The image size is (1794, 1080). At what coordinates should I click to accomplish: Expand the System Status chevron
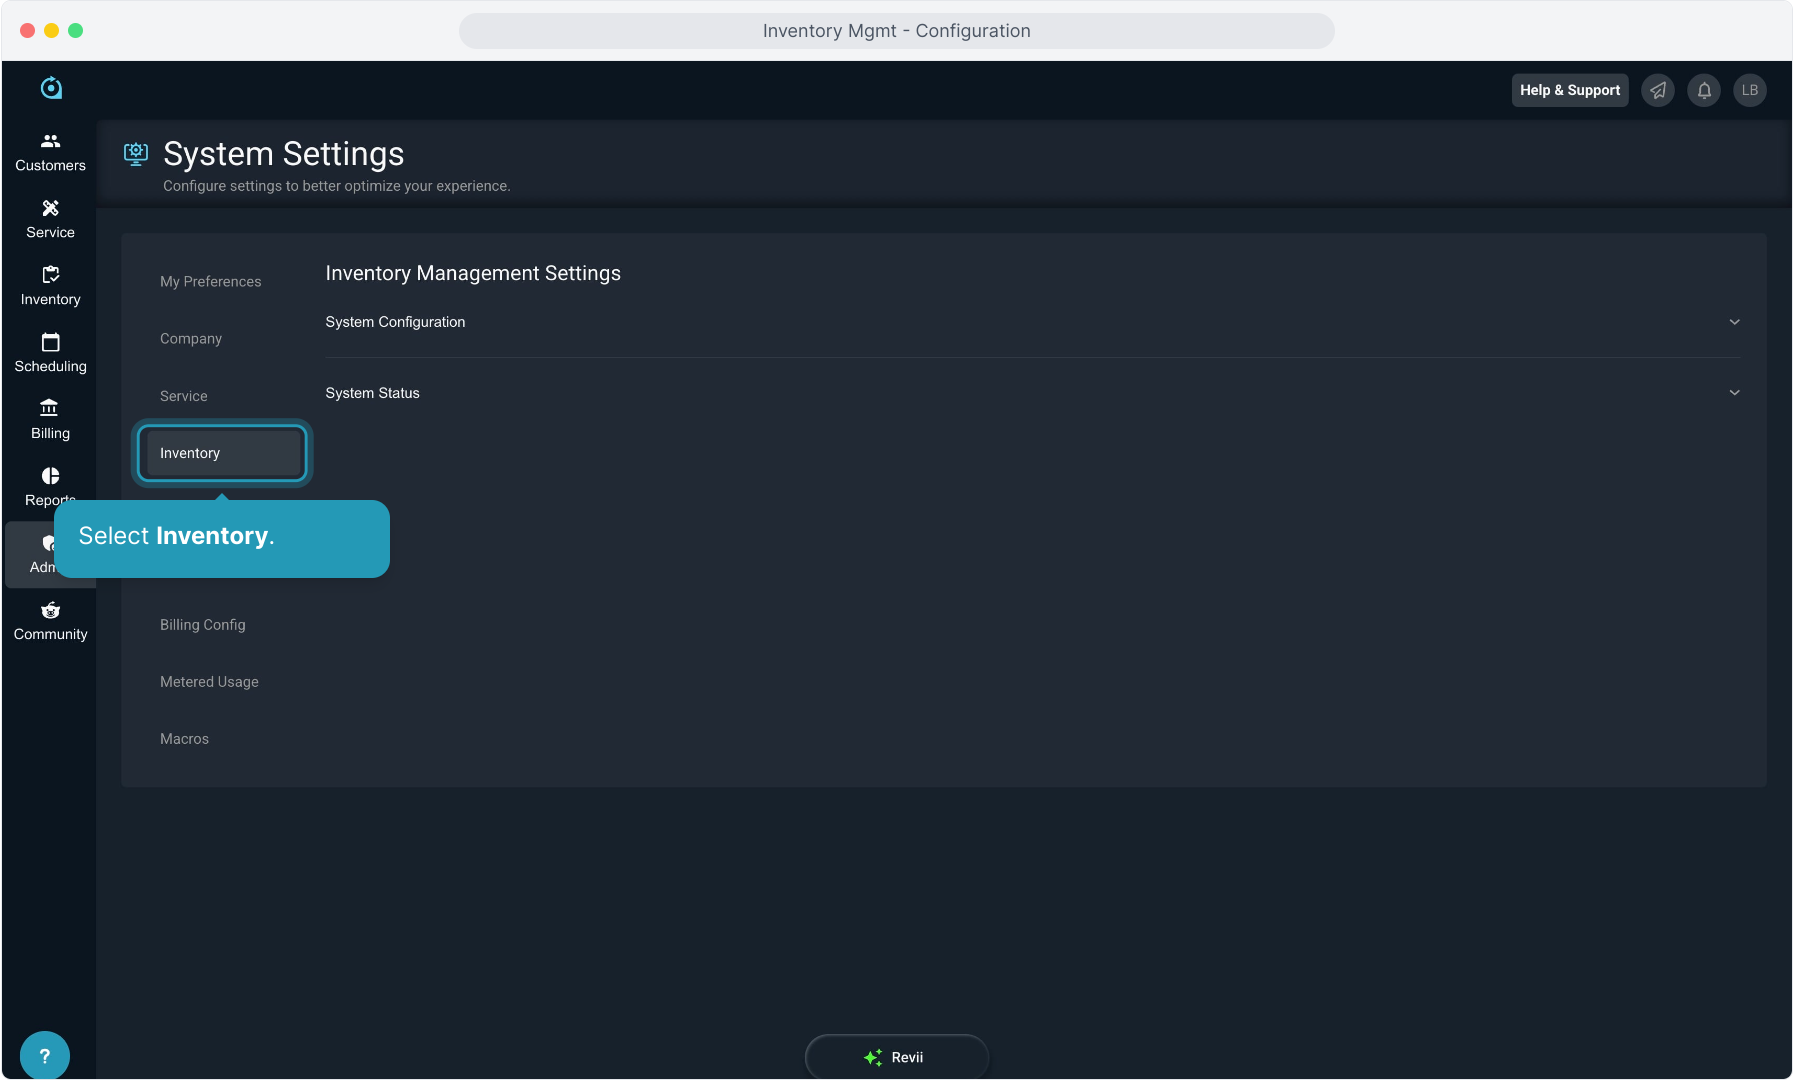(1734, 393)
